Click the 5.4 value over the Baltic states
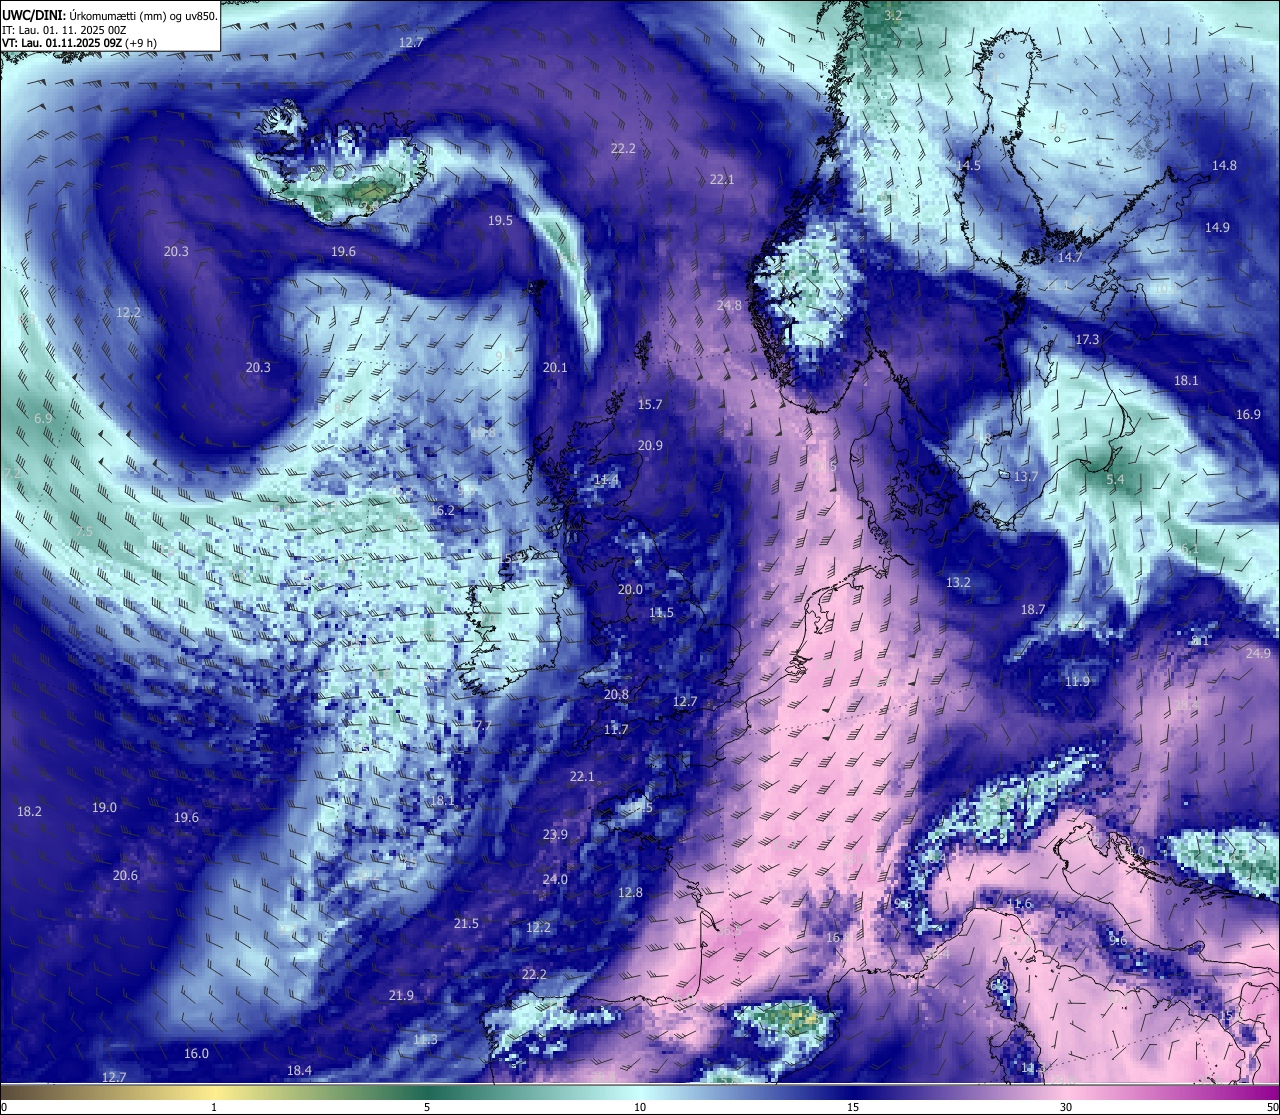The image size is (1280, 1115). (x=1115, y=479)
